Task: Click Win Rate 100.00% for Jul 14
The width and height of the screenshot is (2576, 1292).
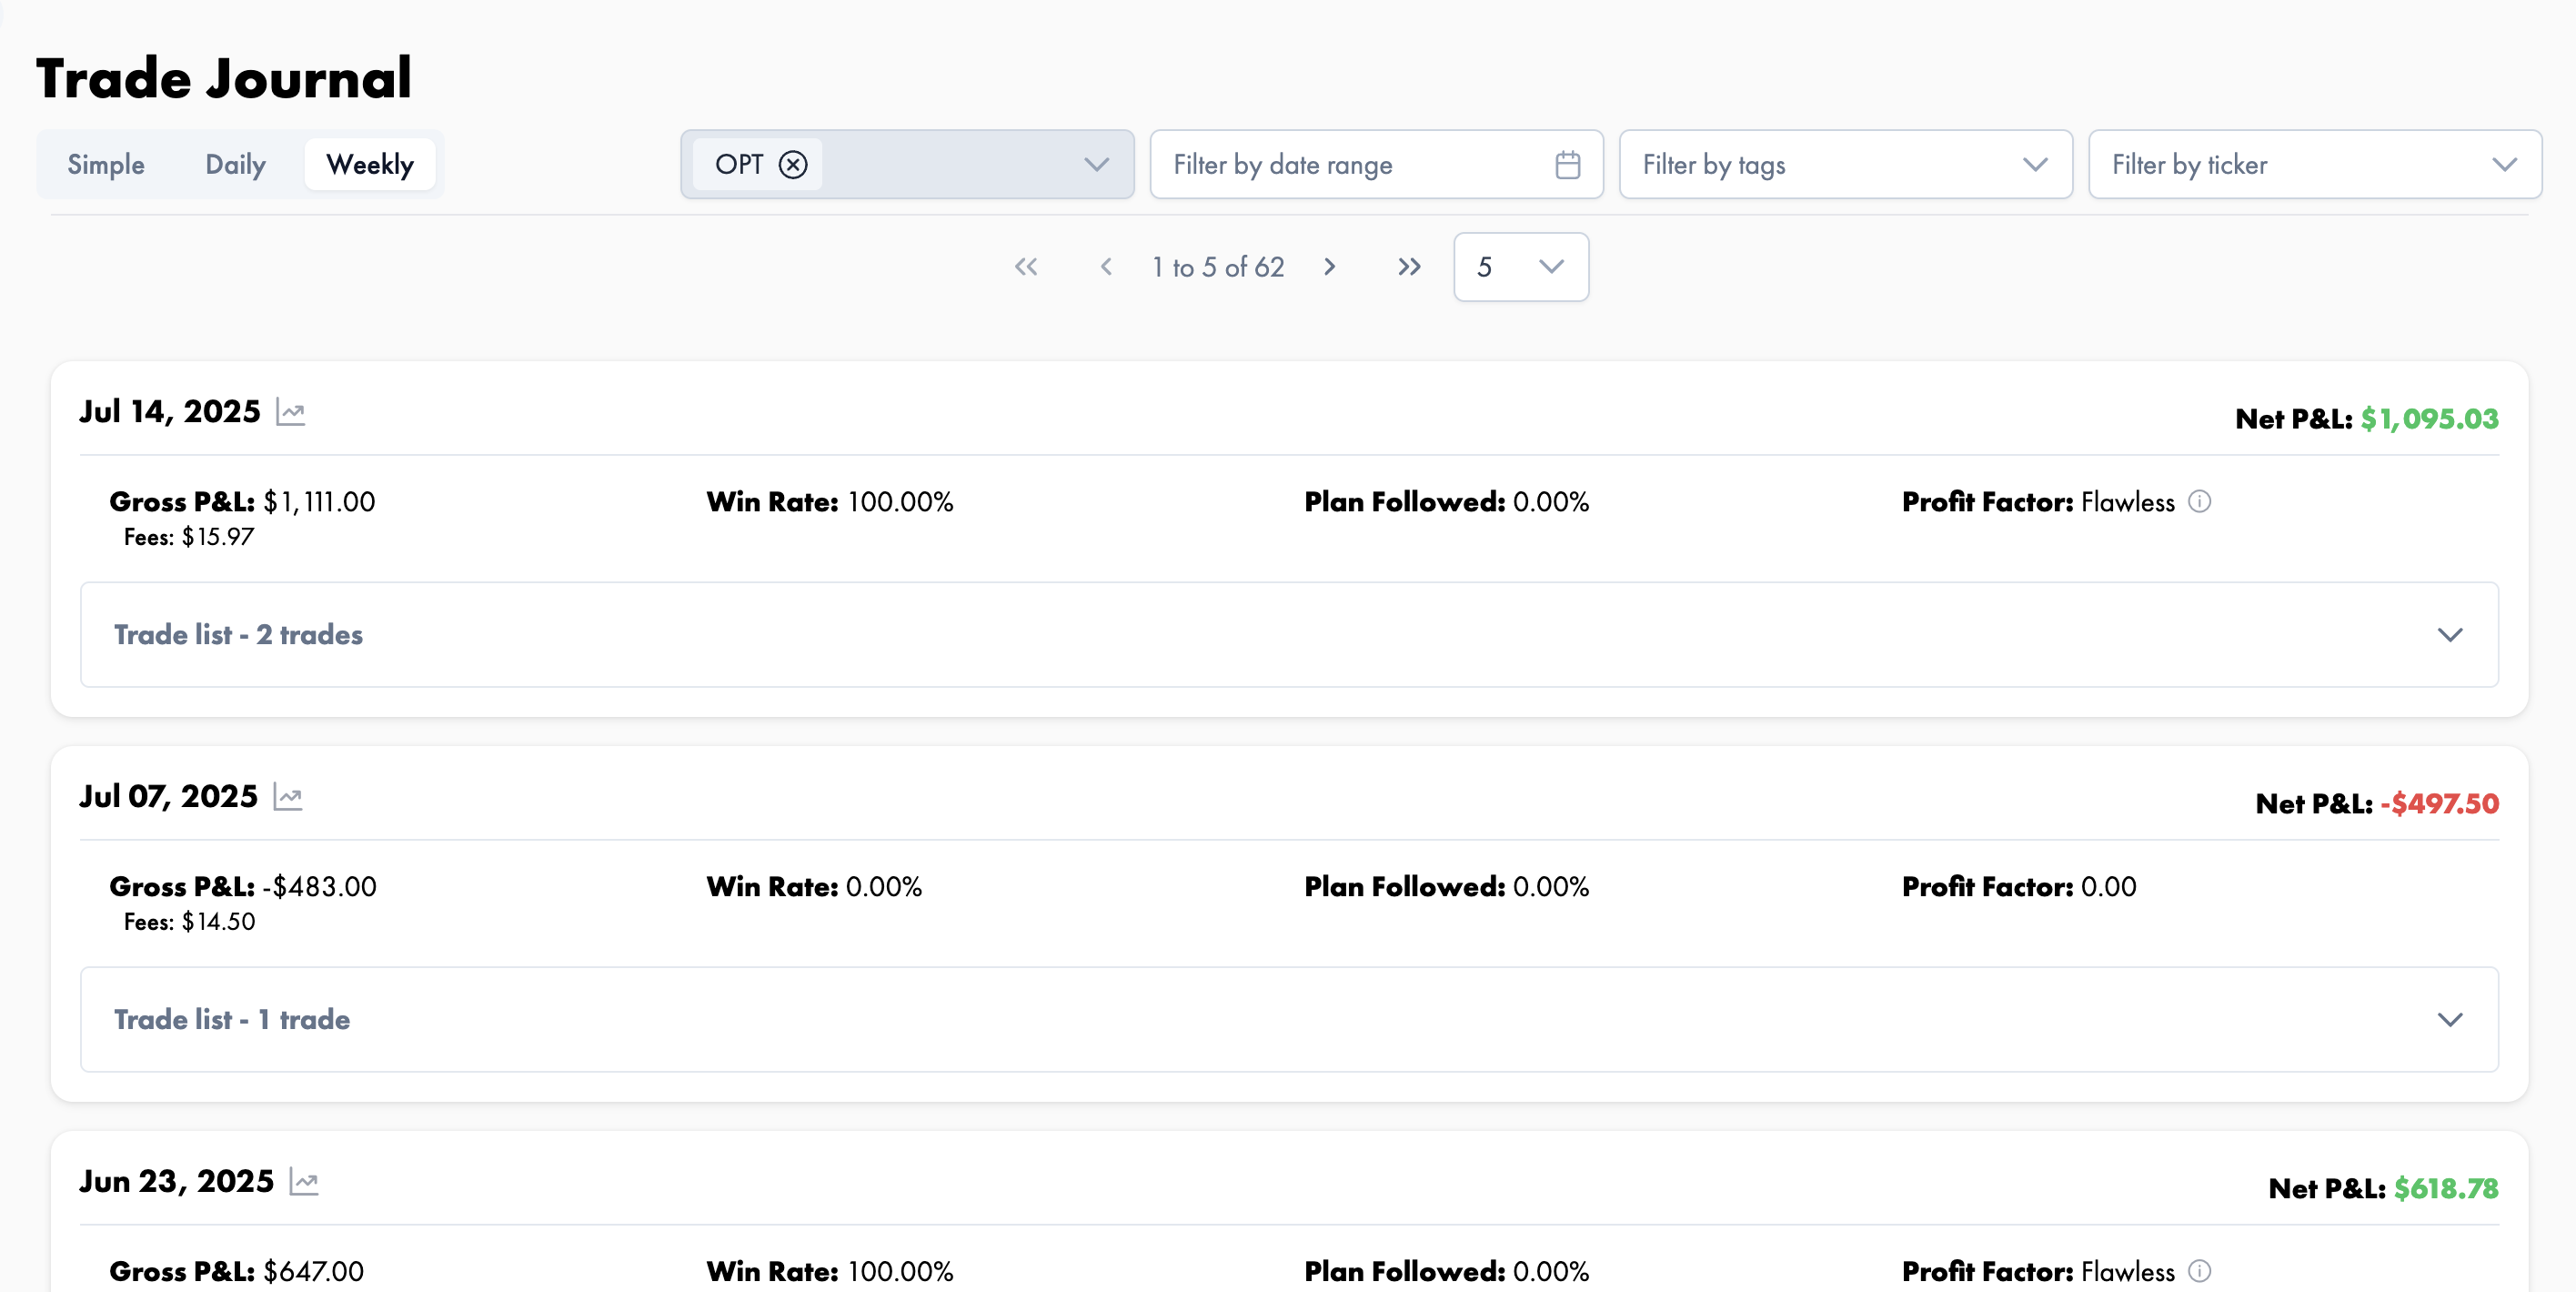Action: point(830,502)
